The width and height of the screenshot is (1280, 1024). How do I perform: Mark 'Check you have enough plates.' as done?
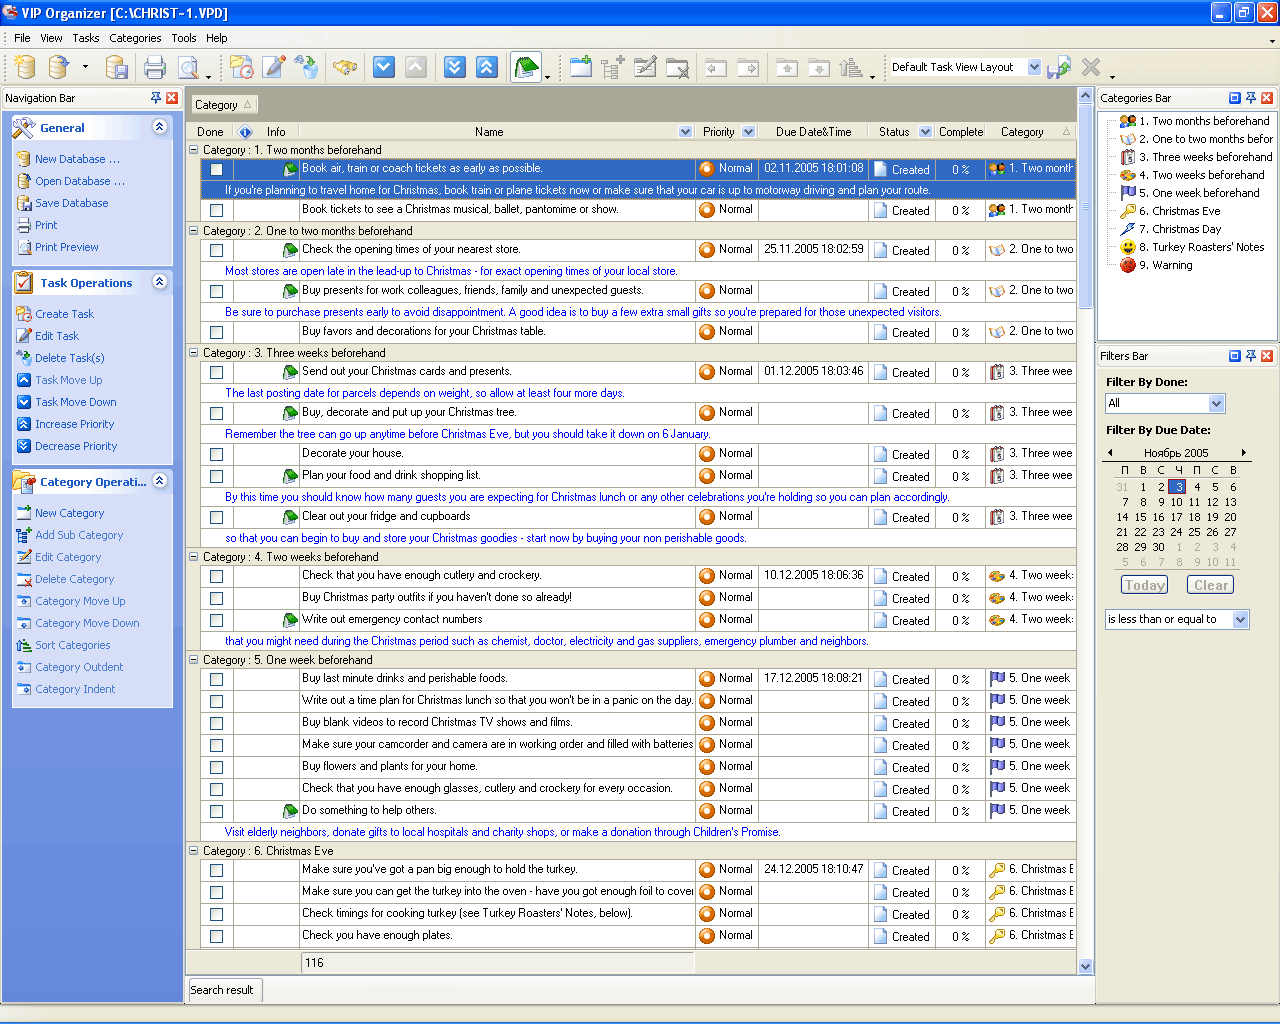coord(216,936)
